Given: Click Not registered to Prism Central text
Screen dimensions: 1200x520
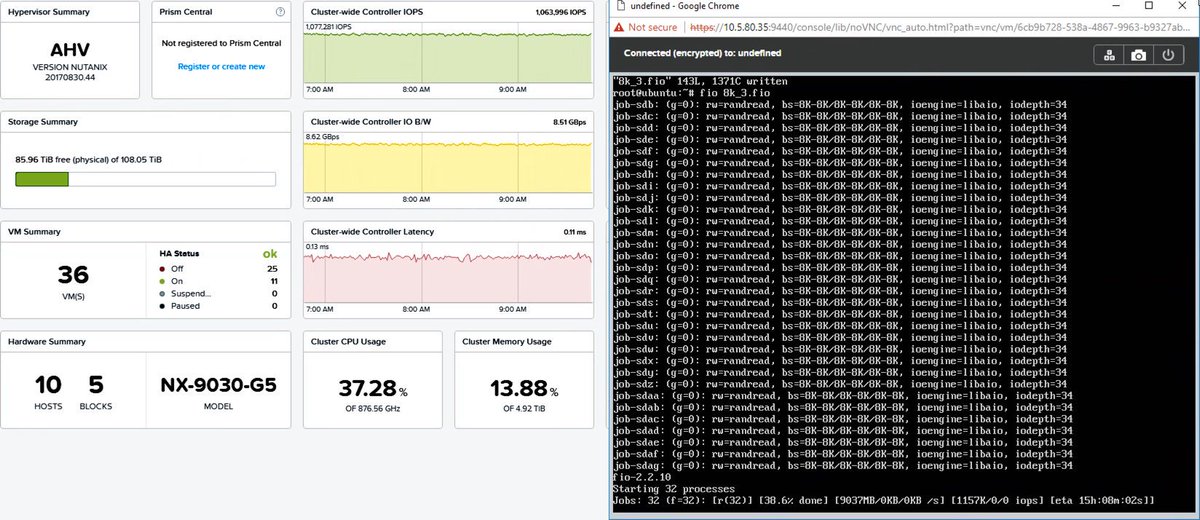Looking at the screenshot, I should (x=221, y=43).
